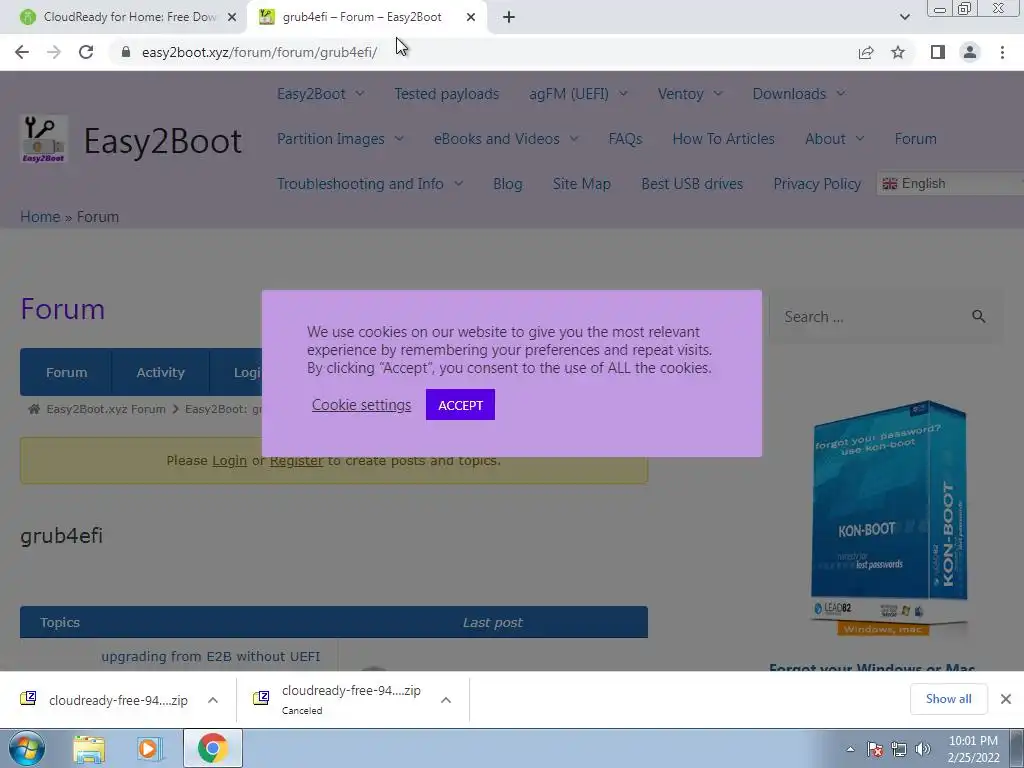Image resolution: width=1024 pixels, height=768 pixels.
Task: Open the Chrome profile menu
Action: pyautogui.click(x=970, y=52)
